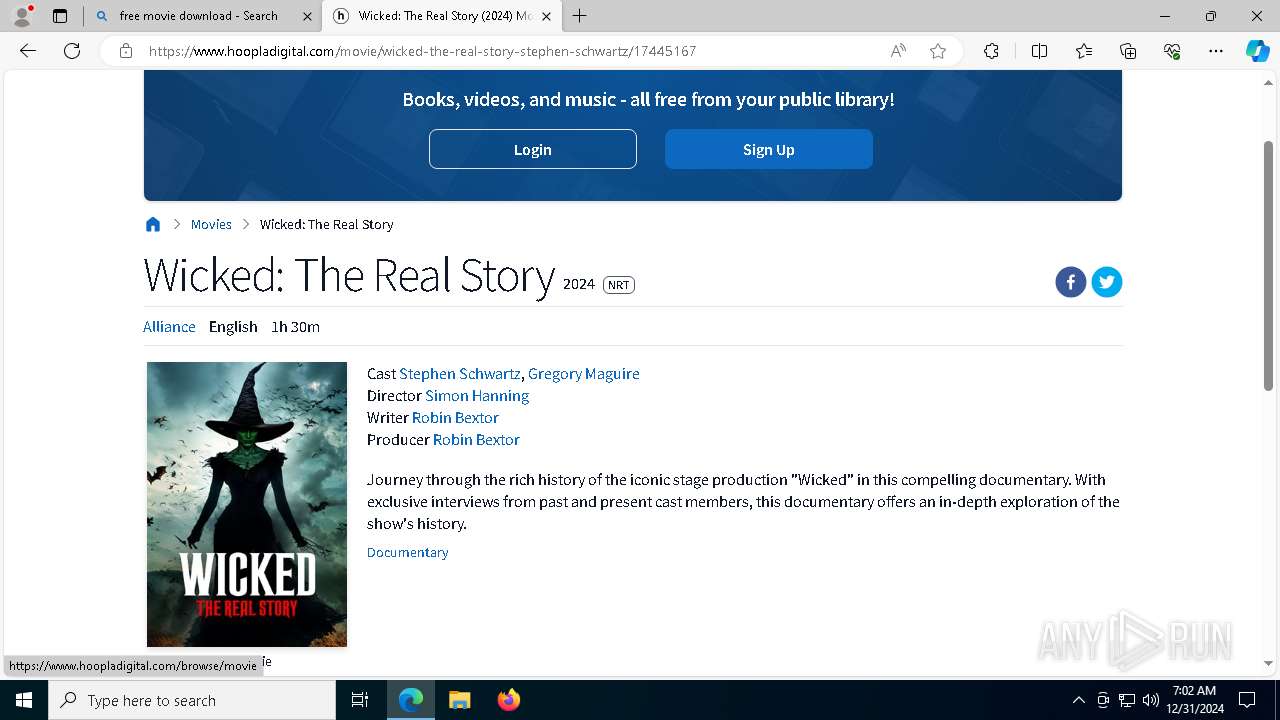Click the 1h 30m runtime text
The width and height of the screenshot is (1280, 720).
pyautogui.click(x=296, y=327)
